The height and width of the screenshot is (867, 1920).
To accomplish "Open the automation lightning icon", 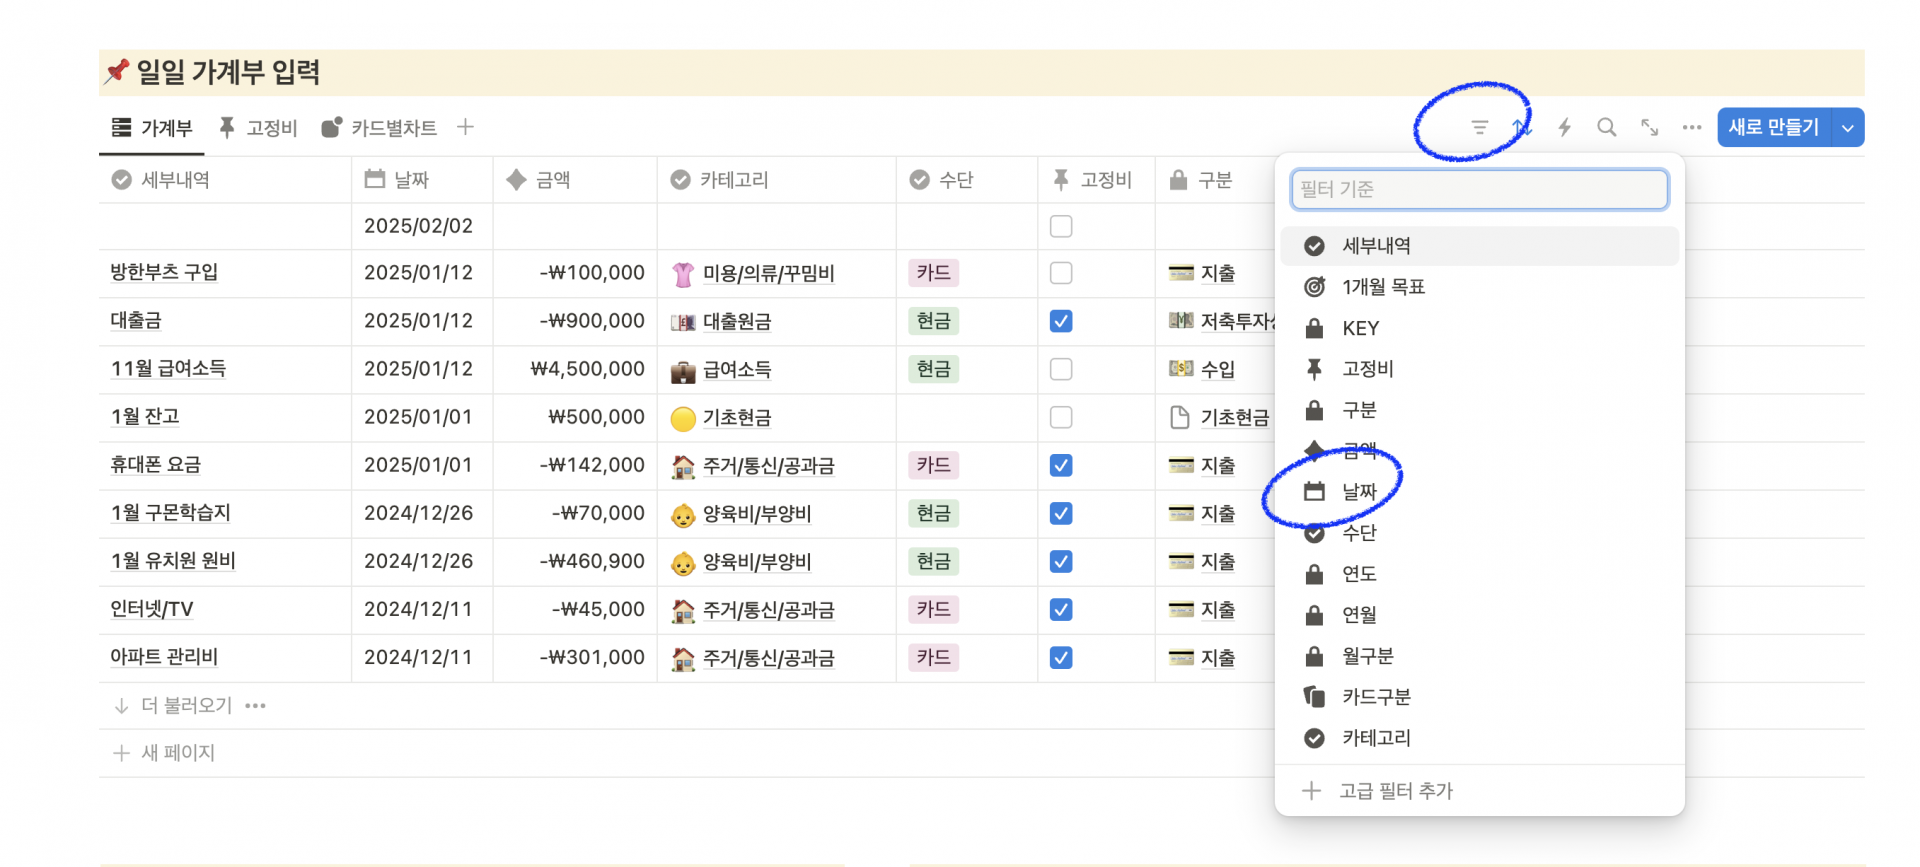I will [x=1564, y=127].
